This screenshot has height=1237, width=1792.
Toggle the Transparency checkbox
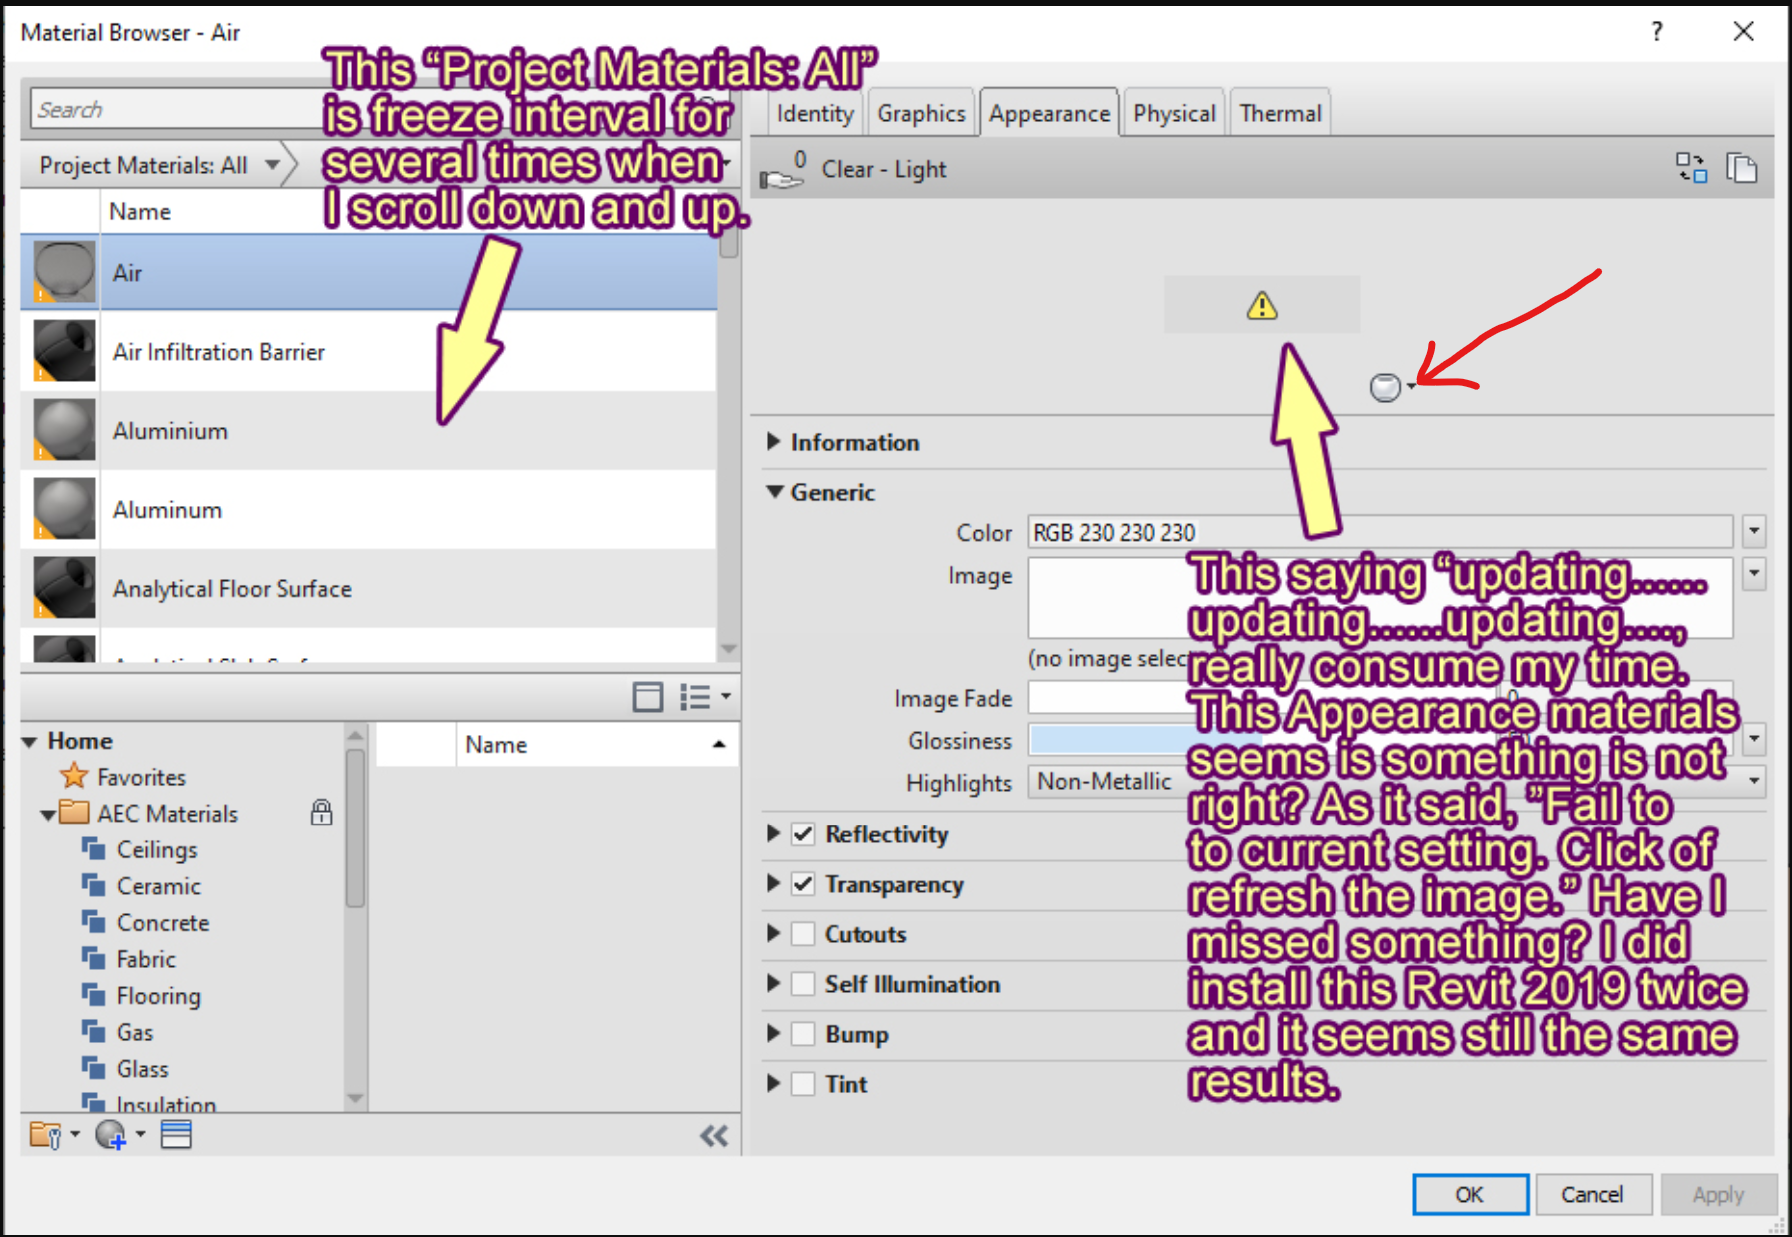pyautogui.click(x=803, y=884)
